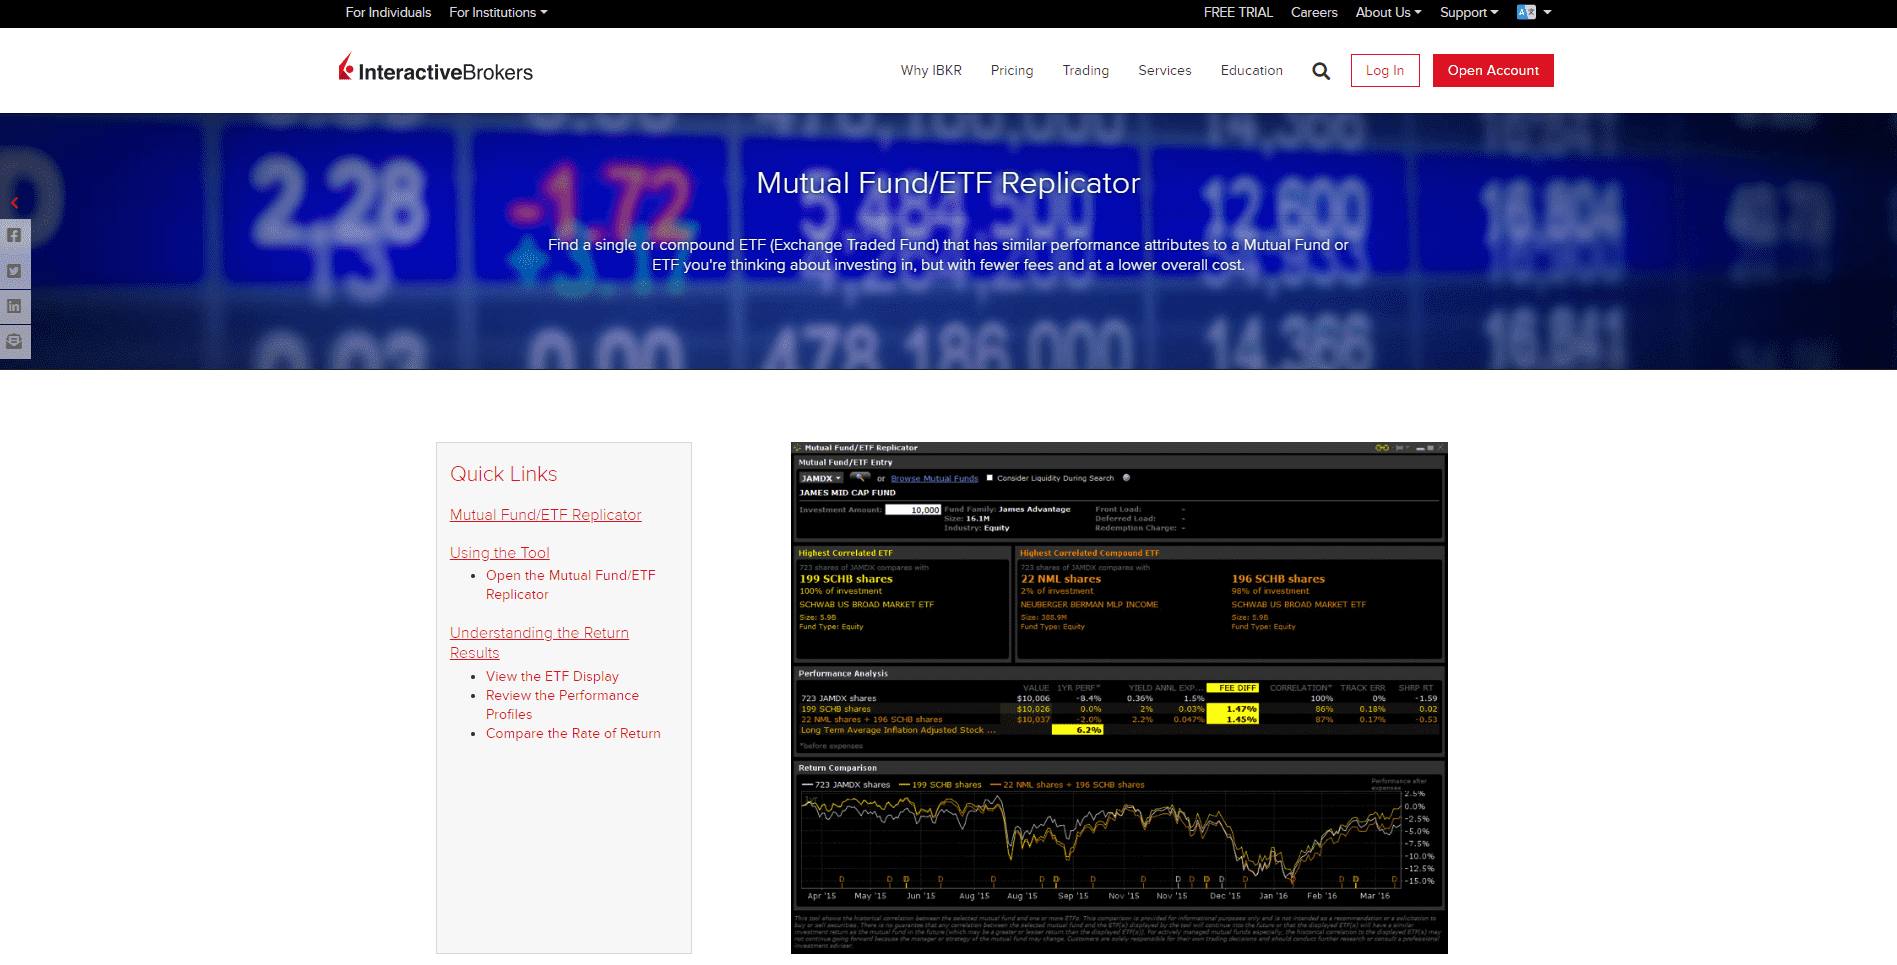Click the Facebook share icon
The width and height of the screenshot is (1897, 965).
14,235
